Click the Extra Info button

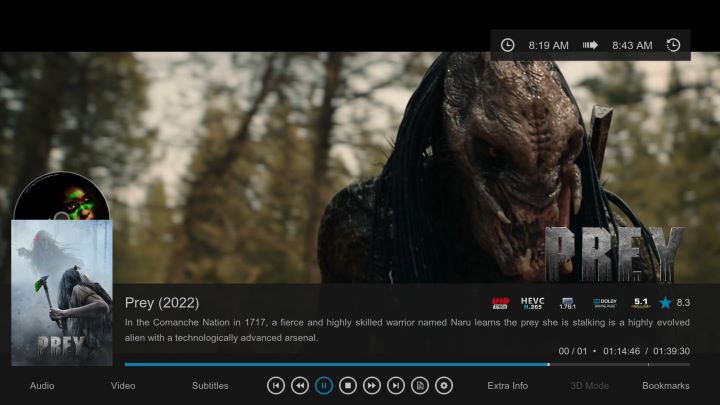pyautogui.click(x=508, y=385)
